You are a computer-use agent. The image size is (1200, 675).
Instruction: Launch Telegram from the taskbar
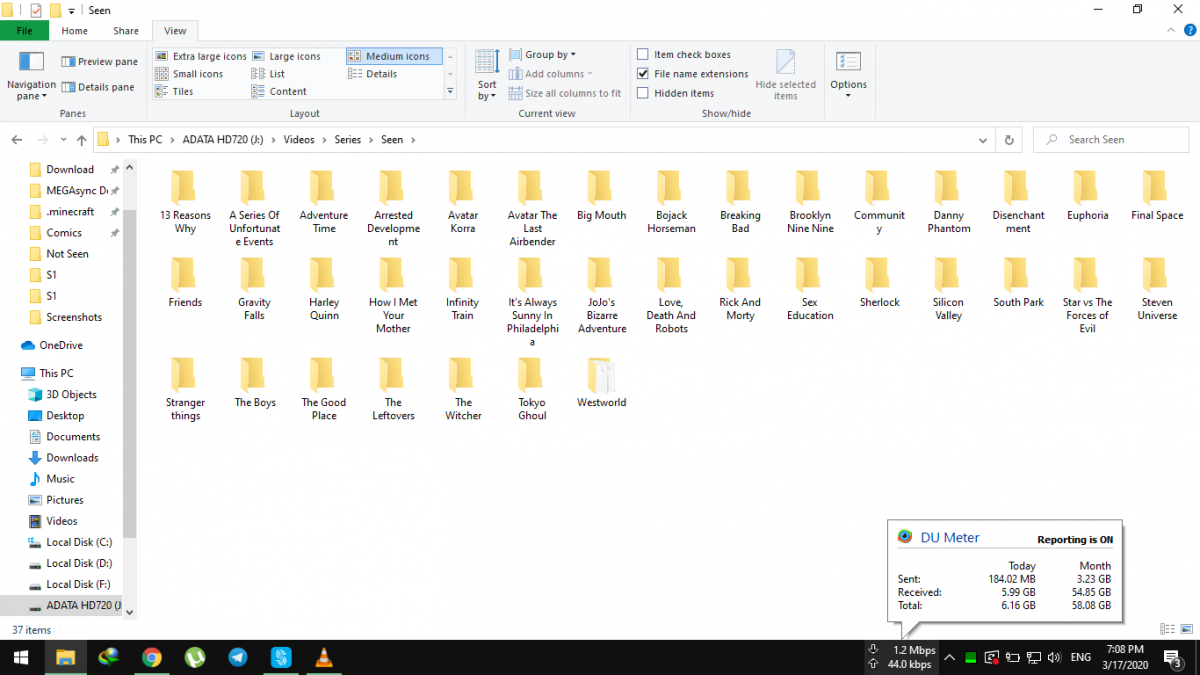point(238,658)
